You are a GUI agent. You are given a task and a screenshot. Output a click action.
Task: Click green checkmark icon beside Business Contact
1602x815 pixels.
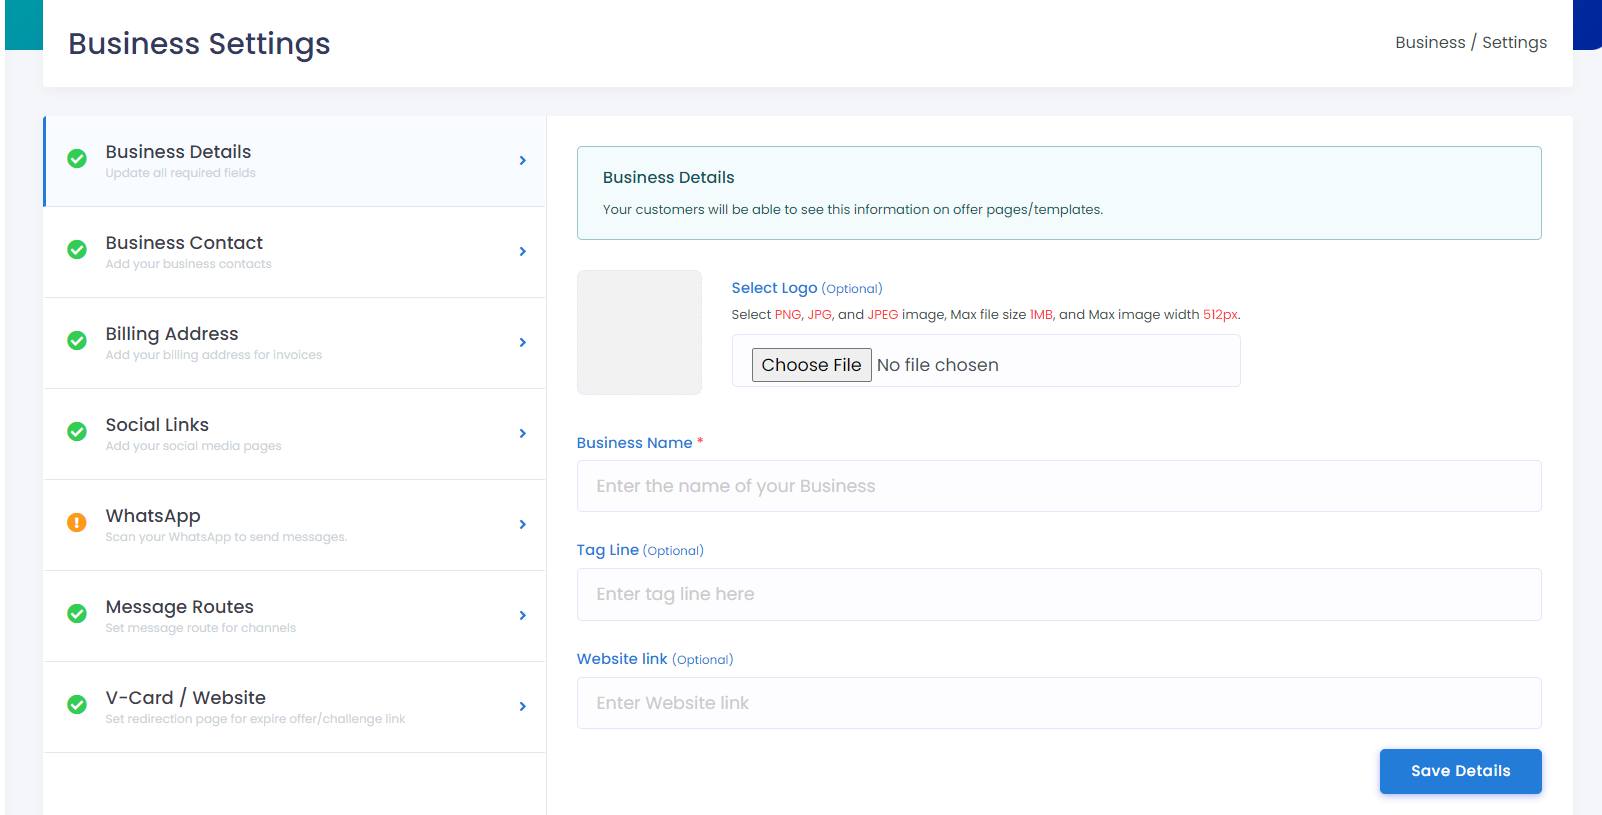pyautogui.click(x=77, y=250)
